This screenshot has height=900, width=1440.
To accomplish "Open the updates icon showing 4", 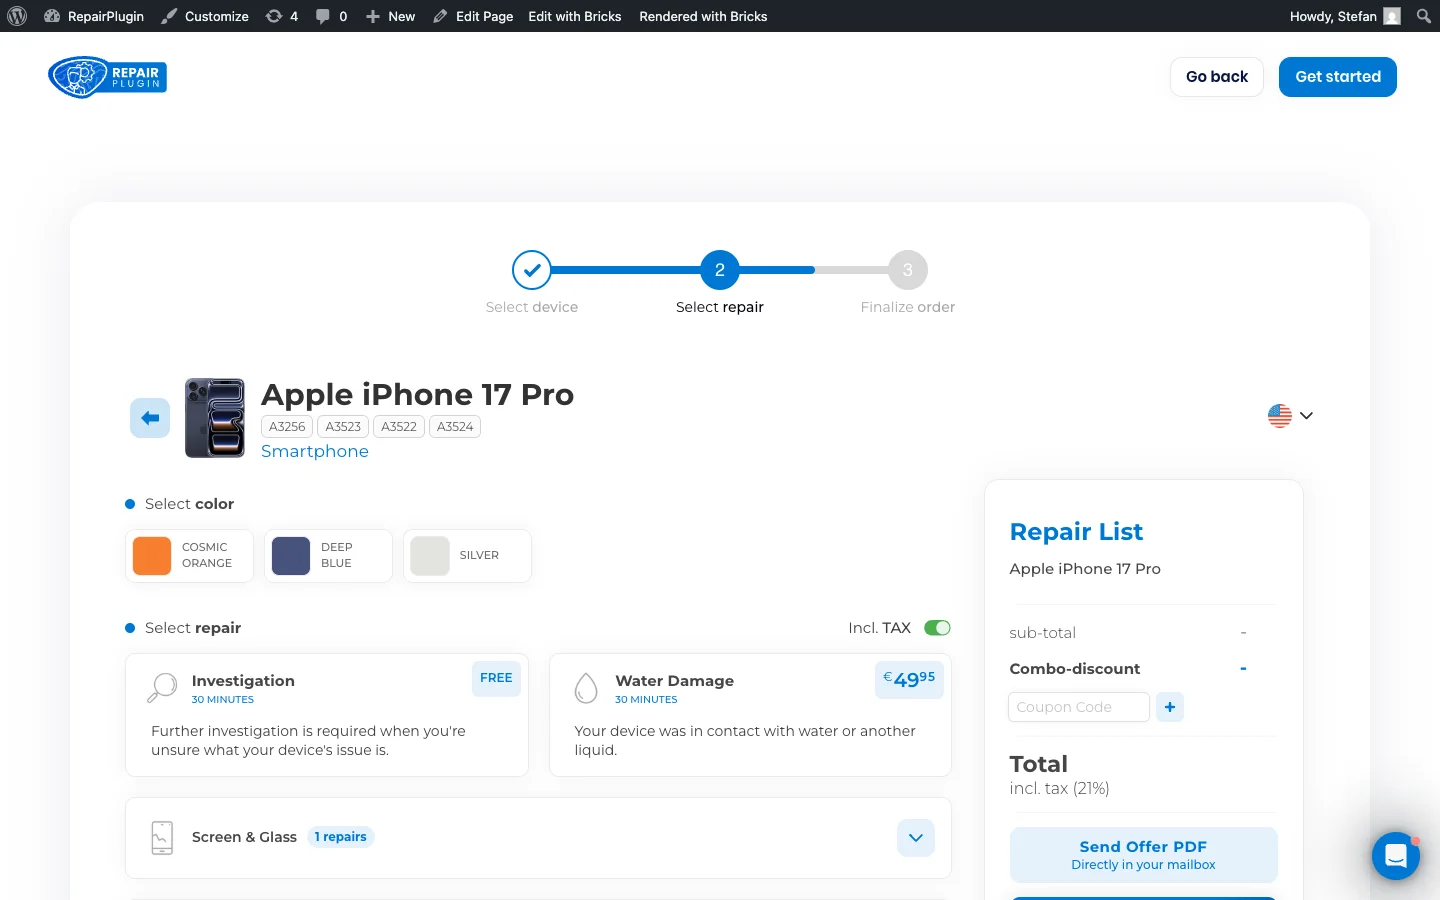I will coord(282,16).
